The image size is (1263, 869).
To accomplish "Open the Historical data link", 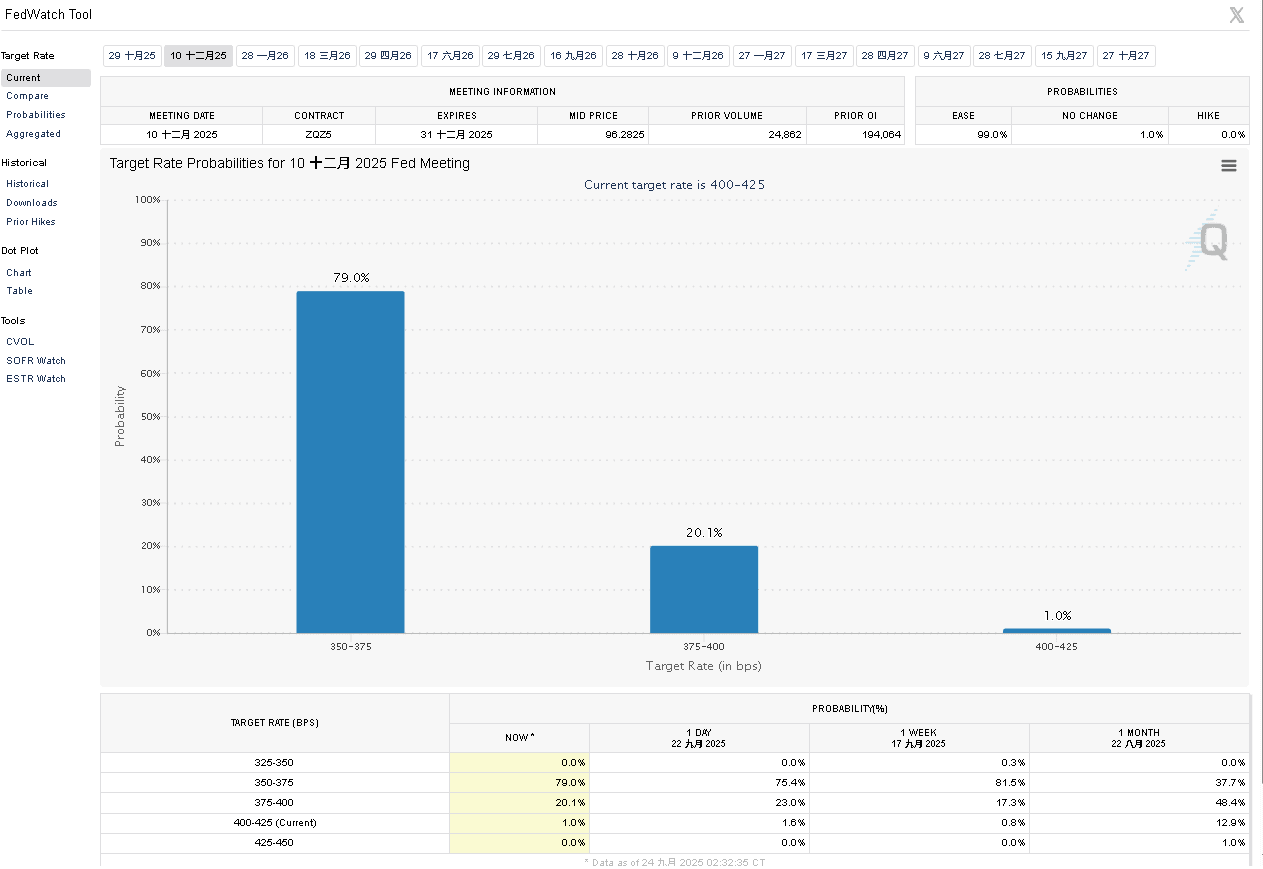I will [x=27, y=184].
